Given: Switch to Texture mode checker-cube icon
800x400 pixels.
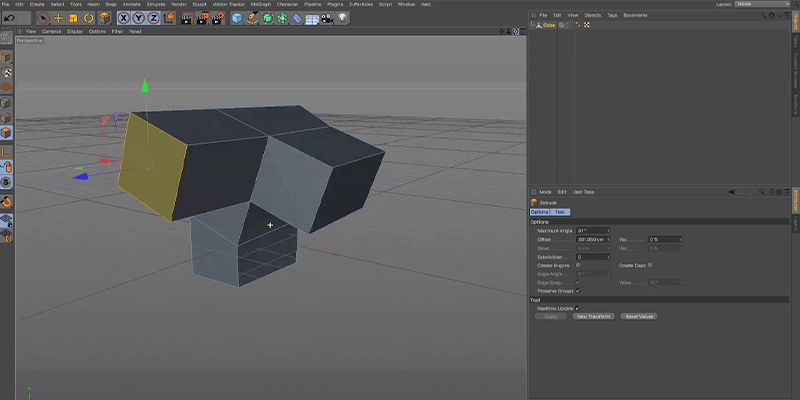Looking at the screenshot, I should (x=6, y=72).
